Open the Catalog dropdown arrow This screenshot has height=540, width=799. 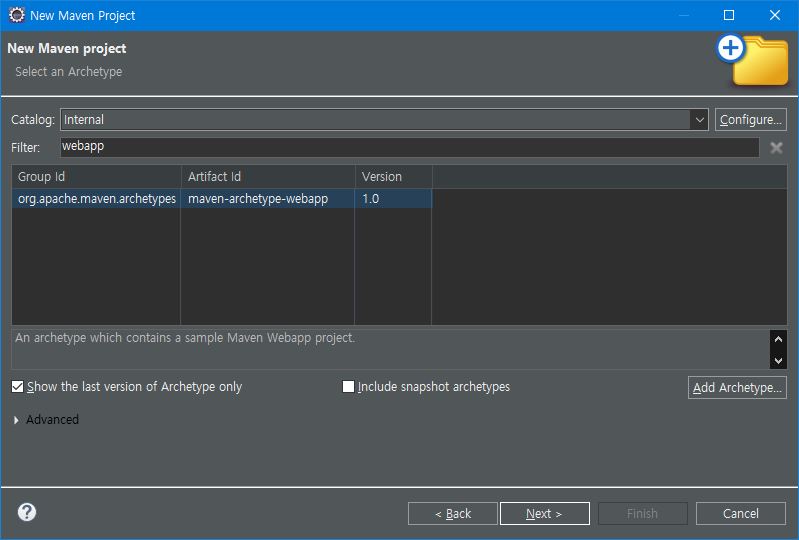coord(699,120)
